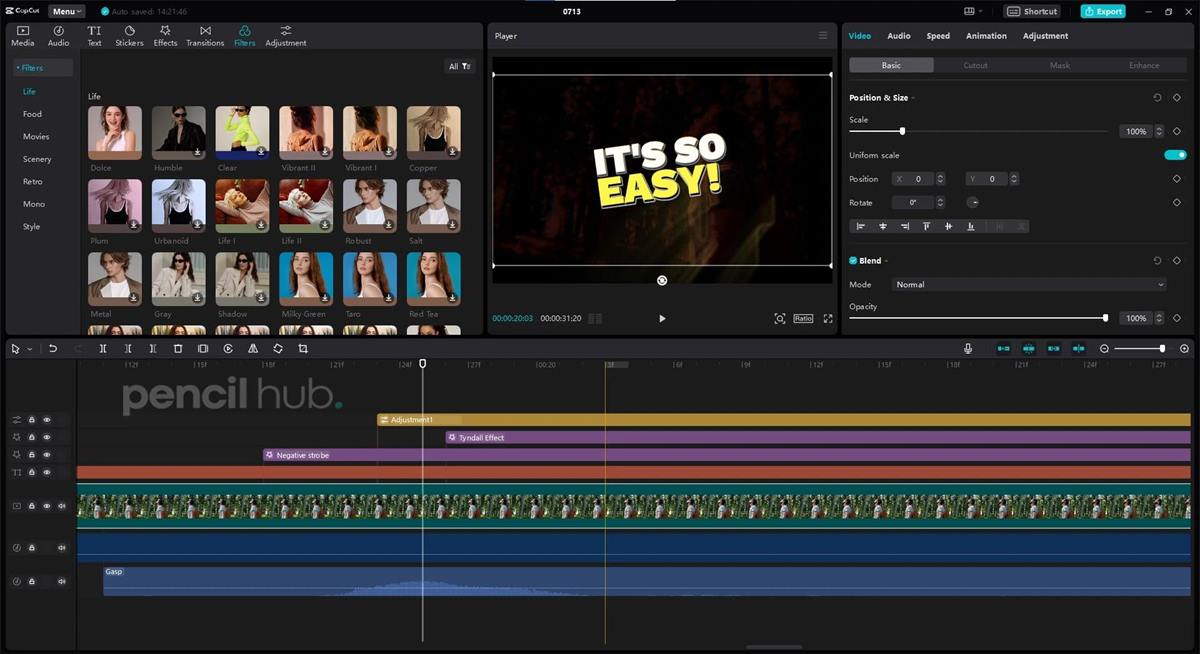Open the Stickers panel
1200x654 pixels.
(129, 36)
